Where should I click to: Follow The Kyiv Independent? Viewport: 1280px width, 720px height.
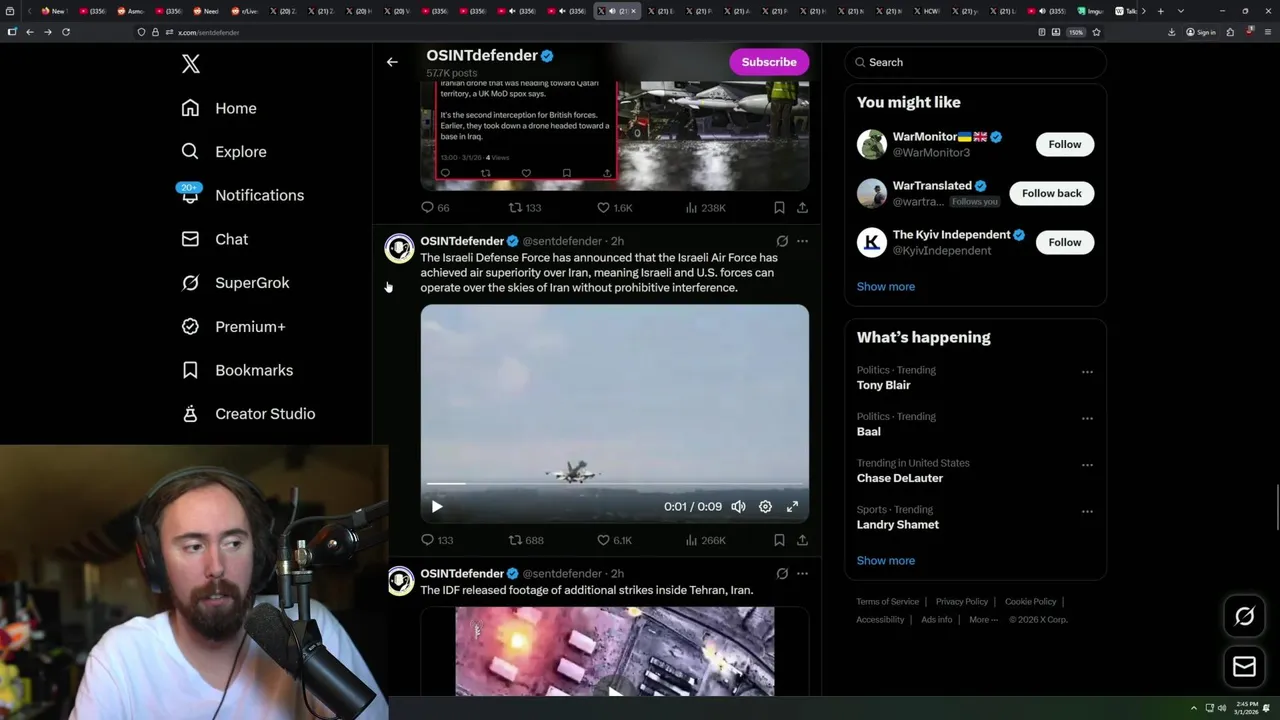tap(1065, 242)
